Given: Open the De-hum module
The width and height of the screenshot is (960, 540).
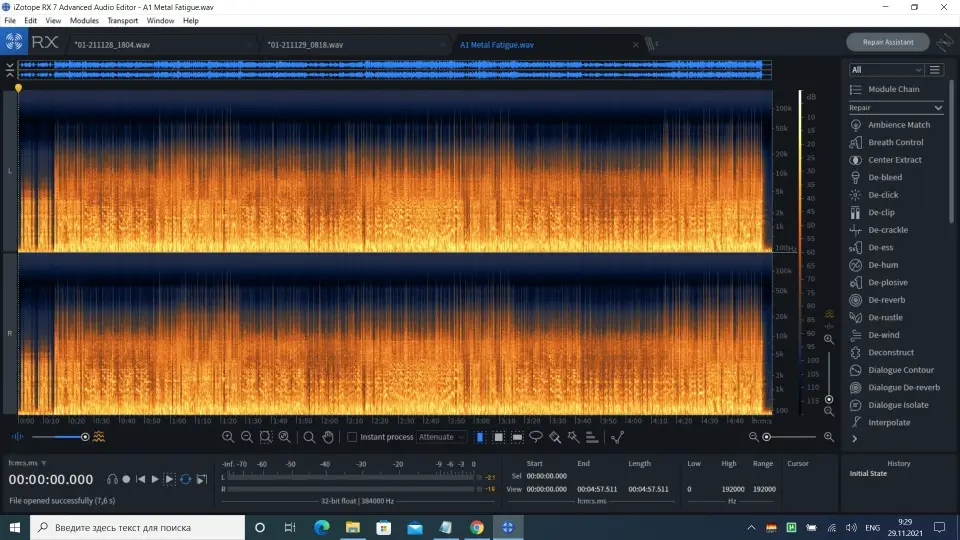Looking at the screenshot, I should (882, 265).
